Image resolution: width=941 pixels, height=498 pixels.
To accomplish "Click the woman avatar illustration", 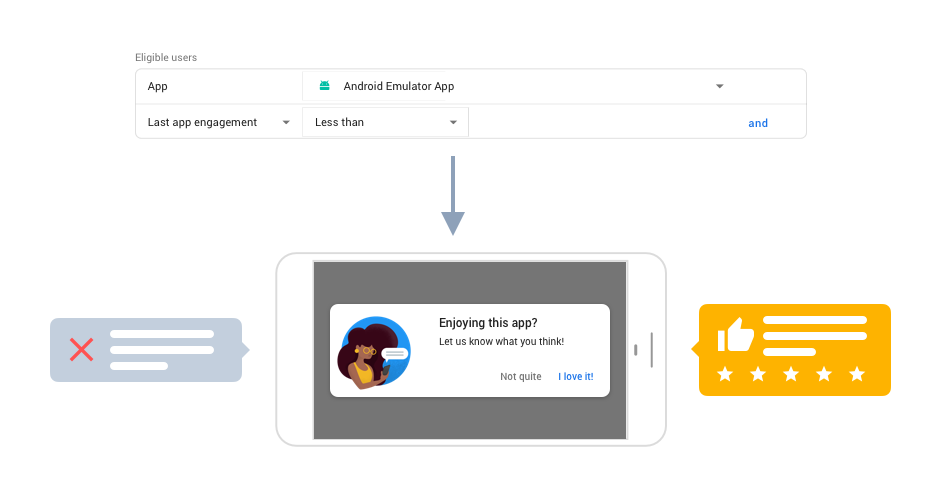I will [375, 351].
